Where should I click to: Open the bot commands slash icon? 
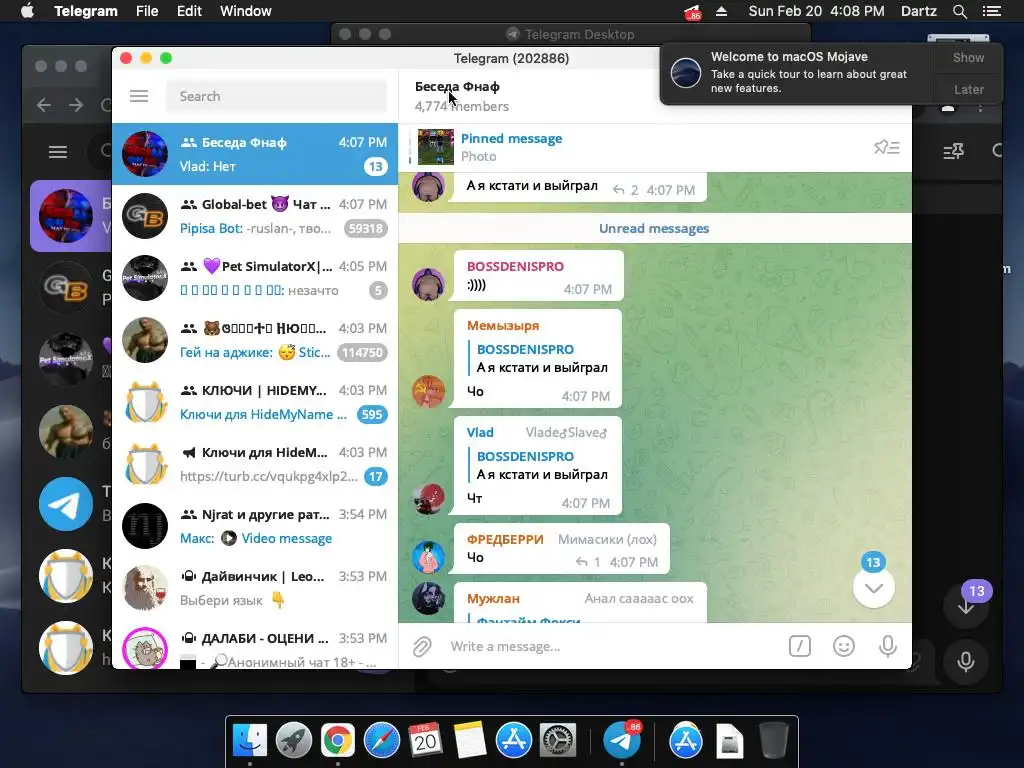click(x=800, y=647)
